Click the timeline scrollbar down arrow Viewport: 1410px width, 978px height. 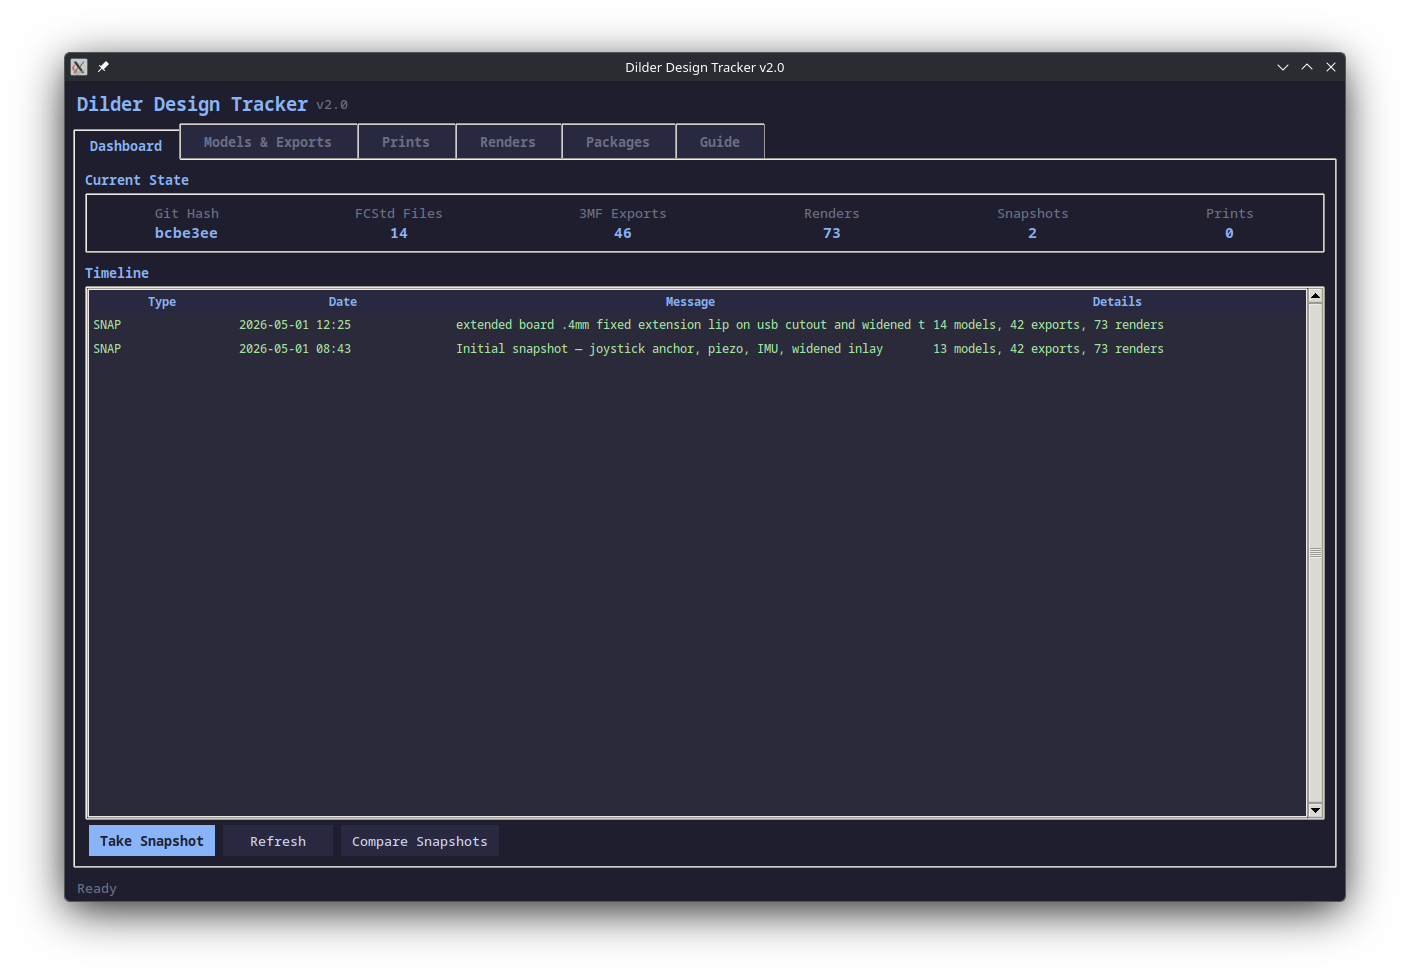pyautogui.click(x=1315, y=810)
